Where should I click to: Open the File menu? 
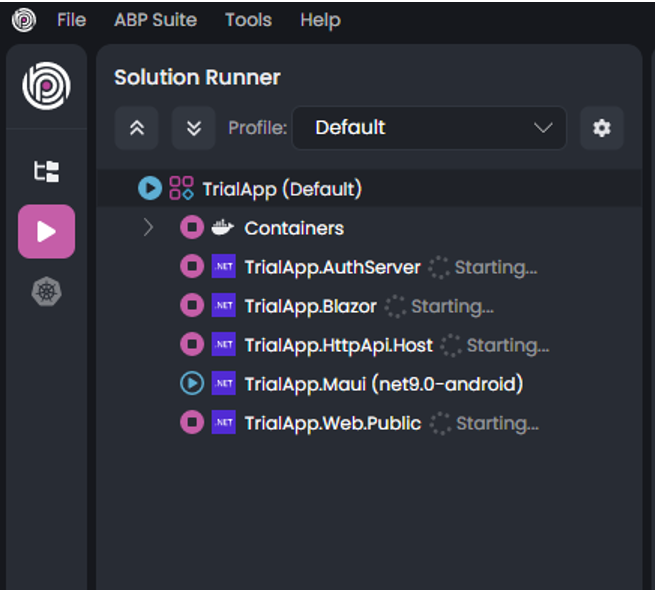point(71,20)
